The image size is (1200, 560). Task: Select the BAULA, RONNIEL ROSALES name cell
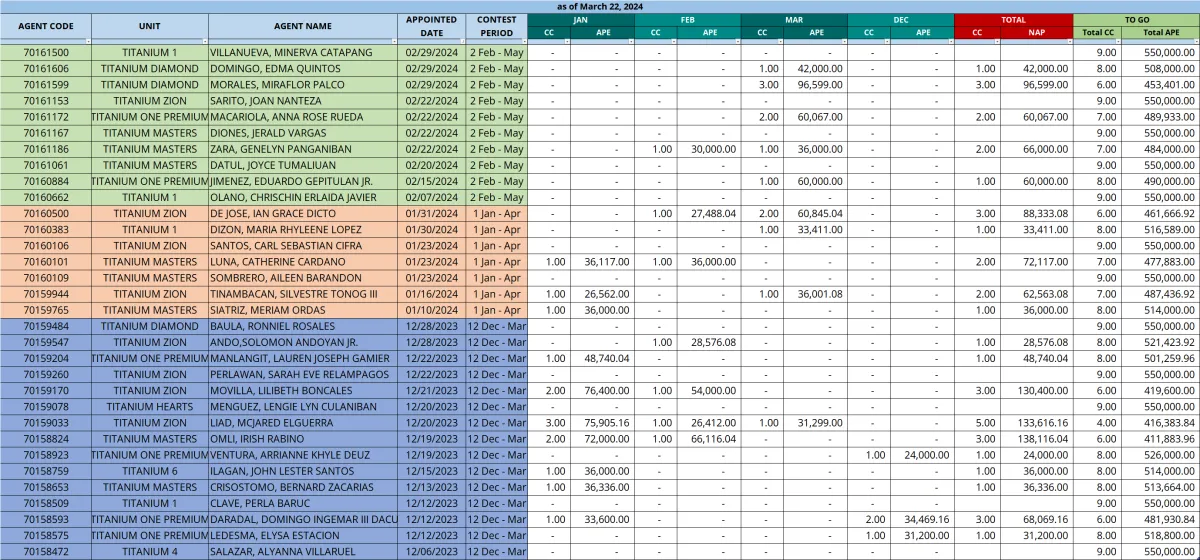click(x=304, y=326)
